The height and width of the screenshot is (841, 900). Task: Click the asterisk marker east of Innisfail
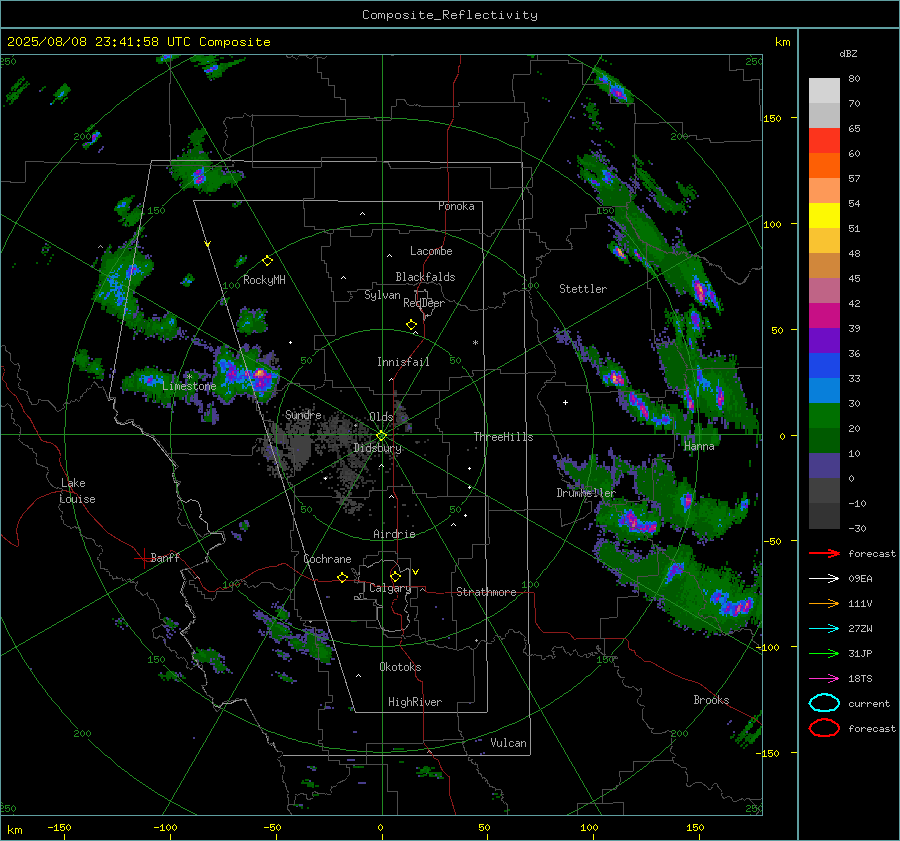coord(475,343)
